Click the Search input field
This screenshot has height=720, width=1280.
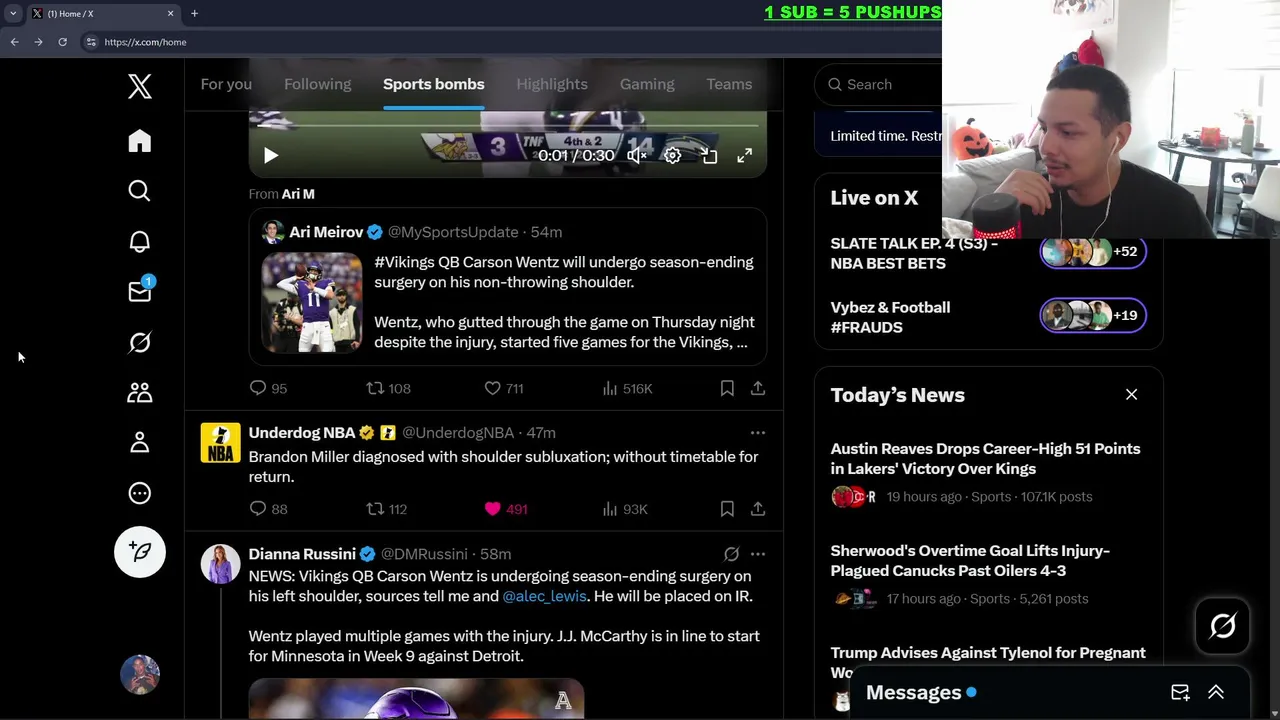878,84
